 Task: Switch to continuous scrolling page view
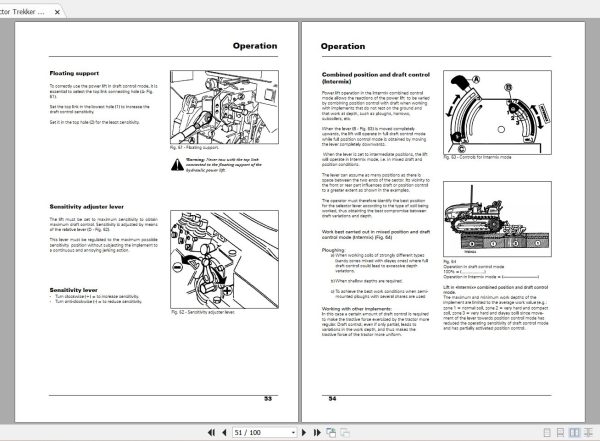pos(560,433)
